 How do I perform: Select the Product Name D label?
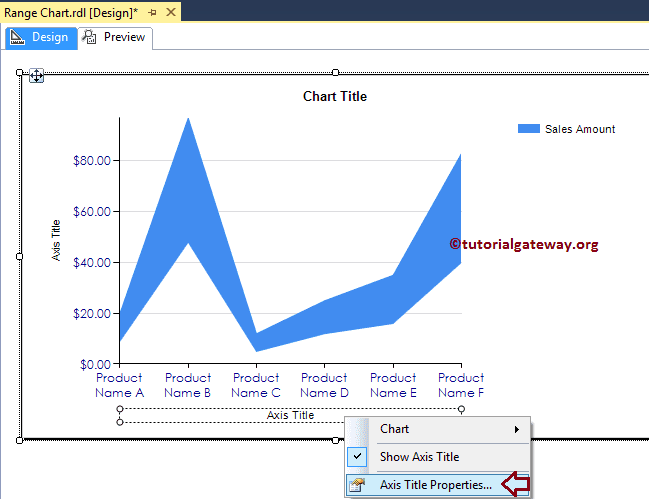coord(324,385)
